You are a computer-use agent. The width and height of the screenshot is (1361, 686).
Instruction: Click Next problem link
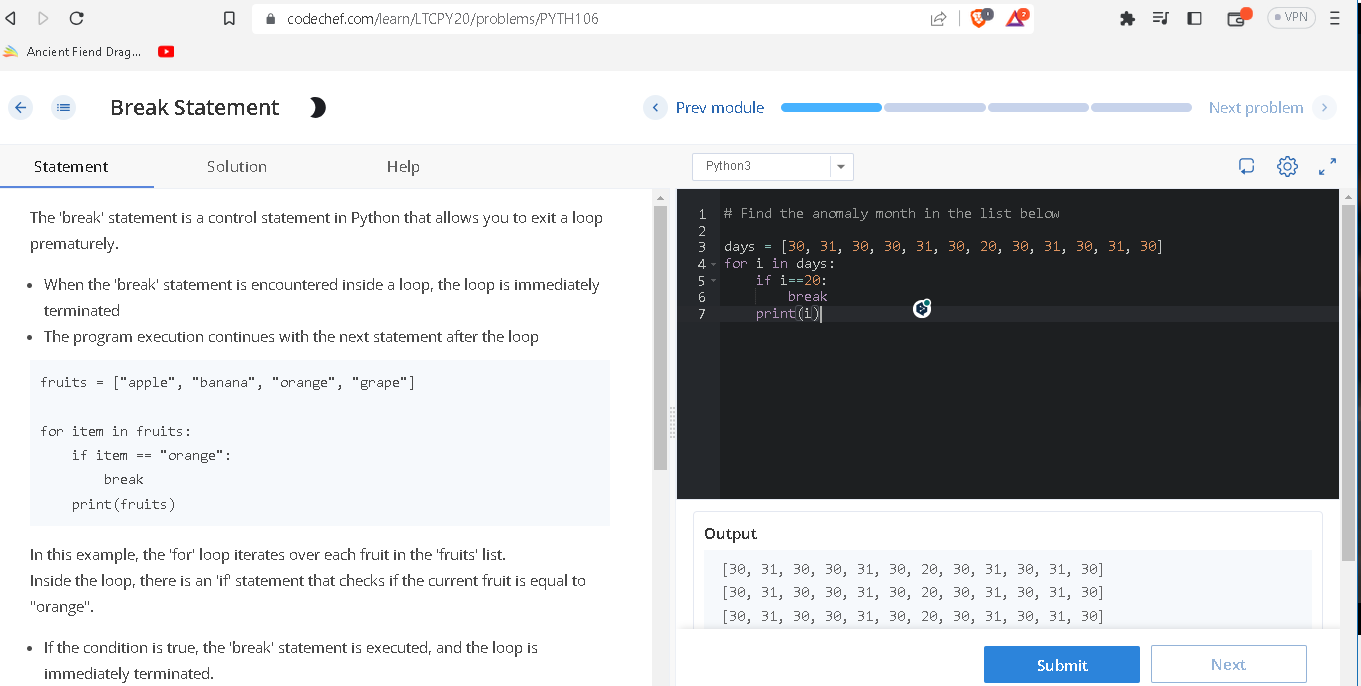[1256, 108]
